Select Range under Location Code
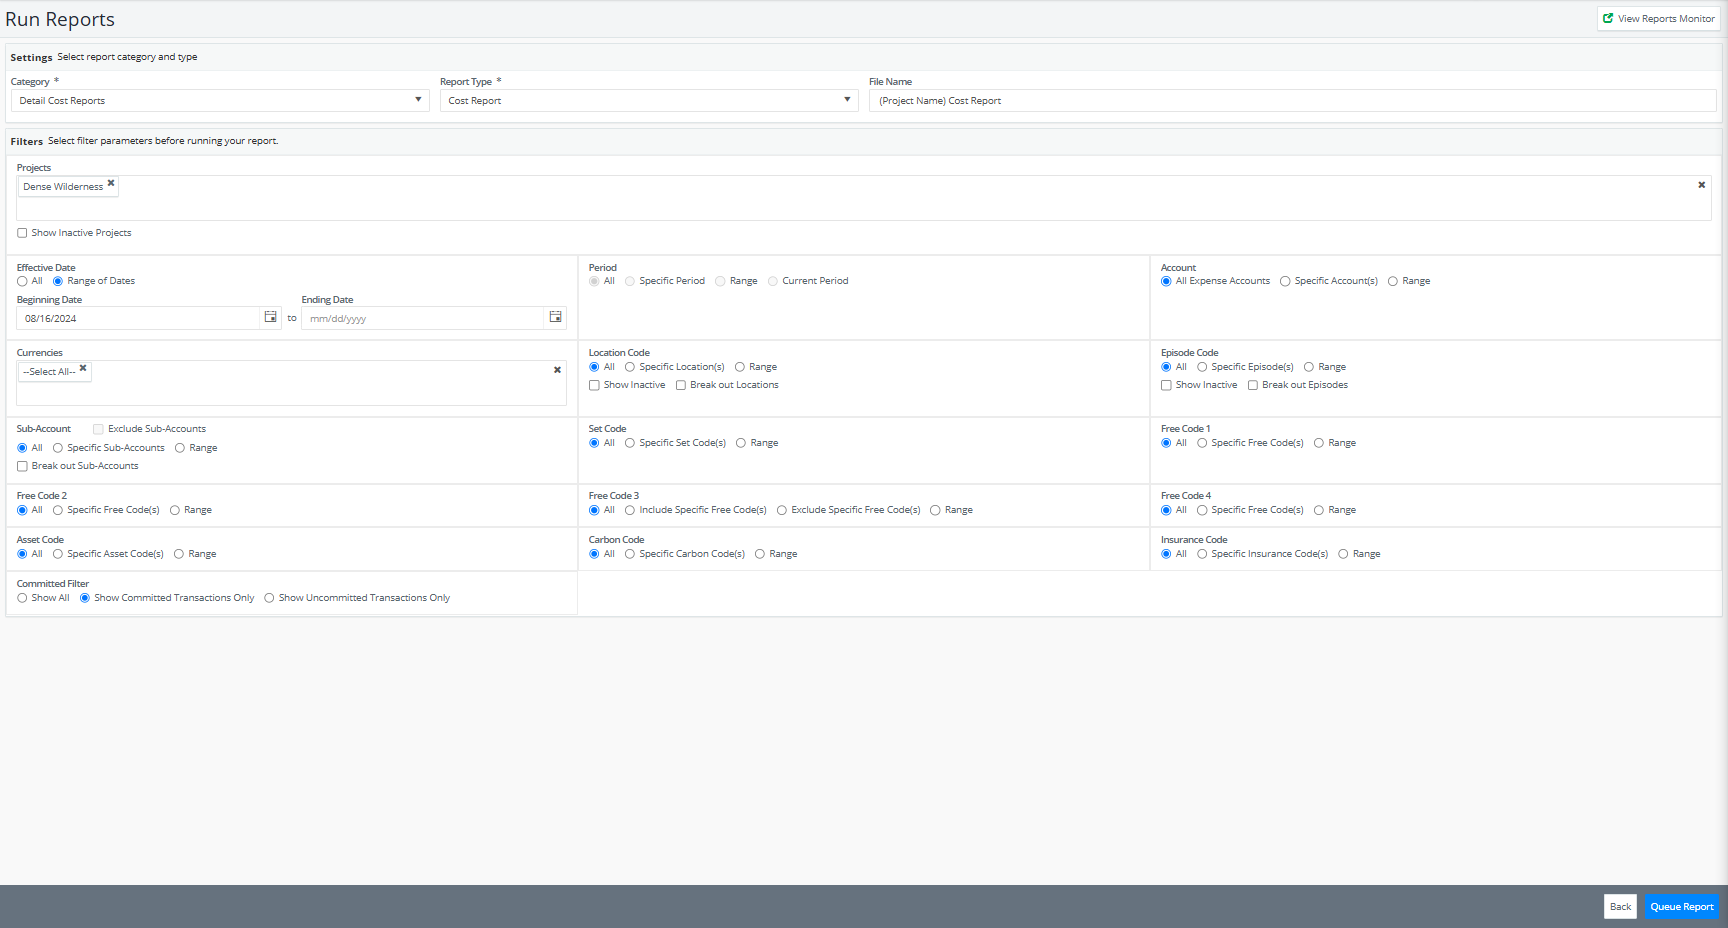The height and width of the screenshot is (928, 1728). tap(740, 367)
